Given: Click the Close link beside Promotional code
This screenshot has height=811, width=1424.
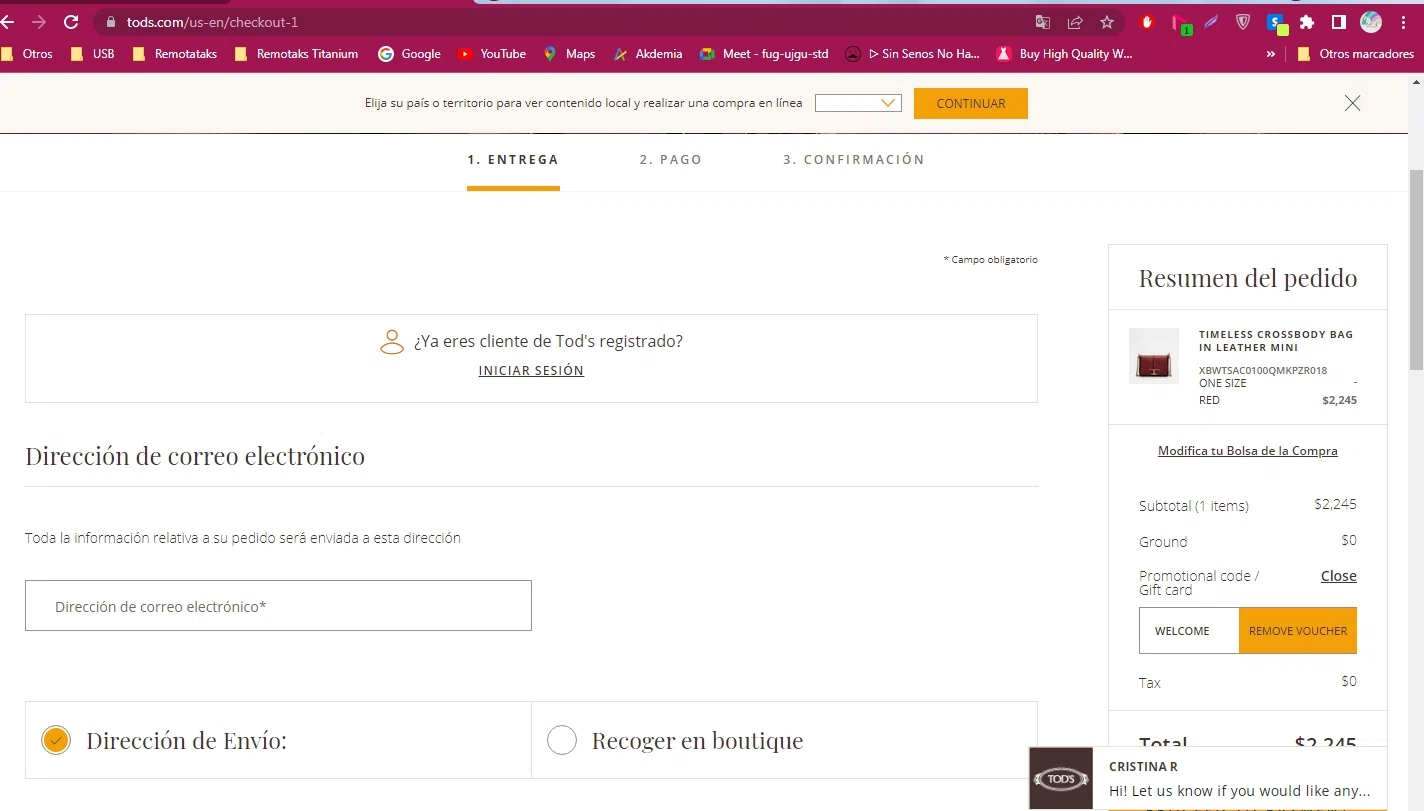Looking at the screenshot, I should point(1339,576).
